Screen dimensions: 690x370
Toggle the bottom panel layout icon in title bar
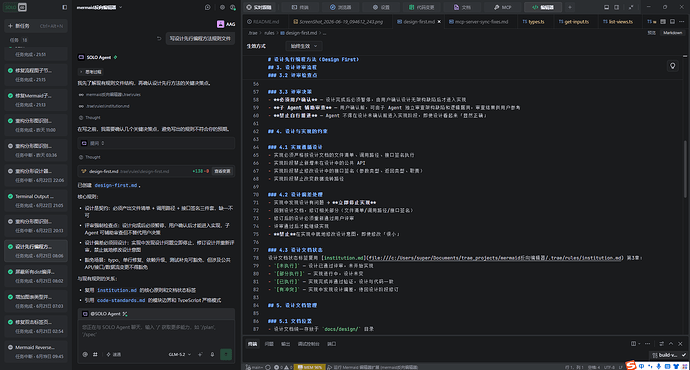pyautogui.click(x=606, y=7)
